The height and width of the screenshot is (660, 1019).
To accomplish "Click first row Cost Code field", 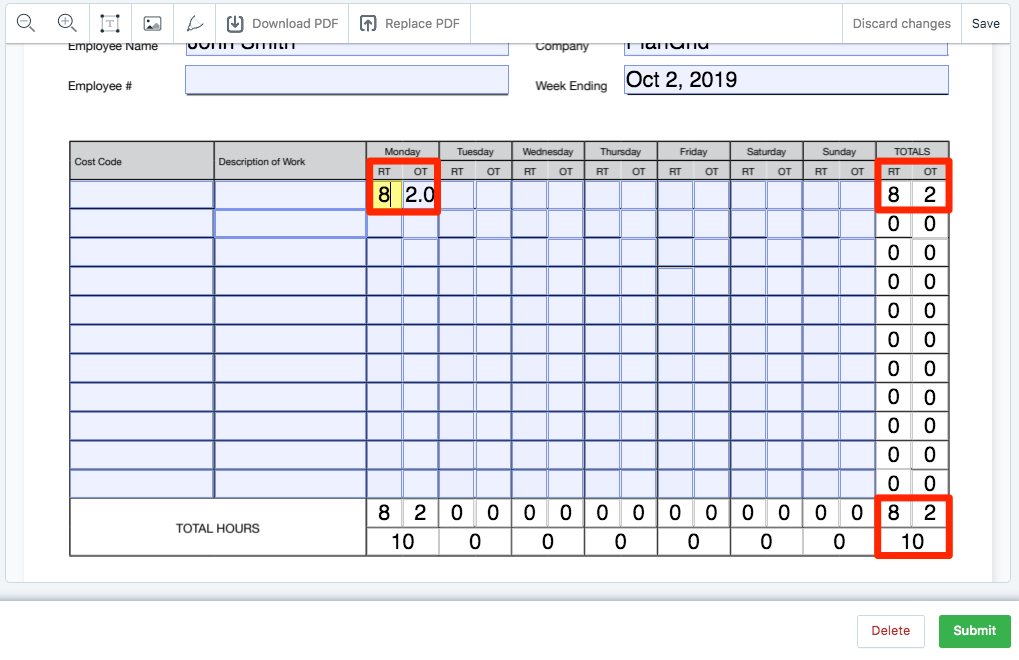I will point(141,195).
